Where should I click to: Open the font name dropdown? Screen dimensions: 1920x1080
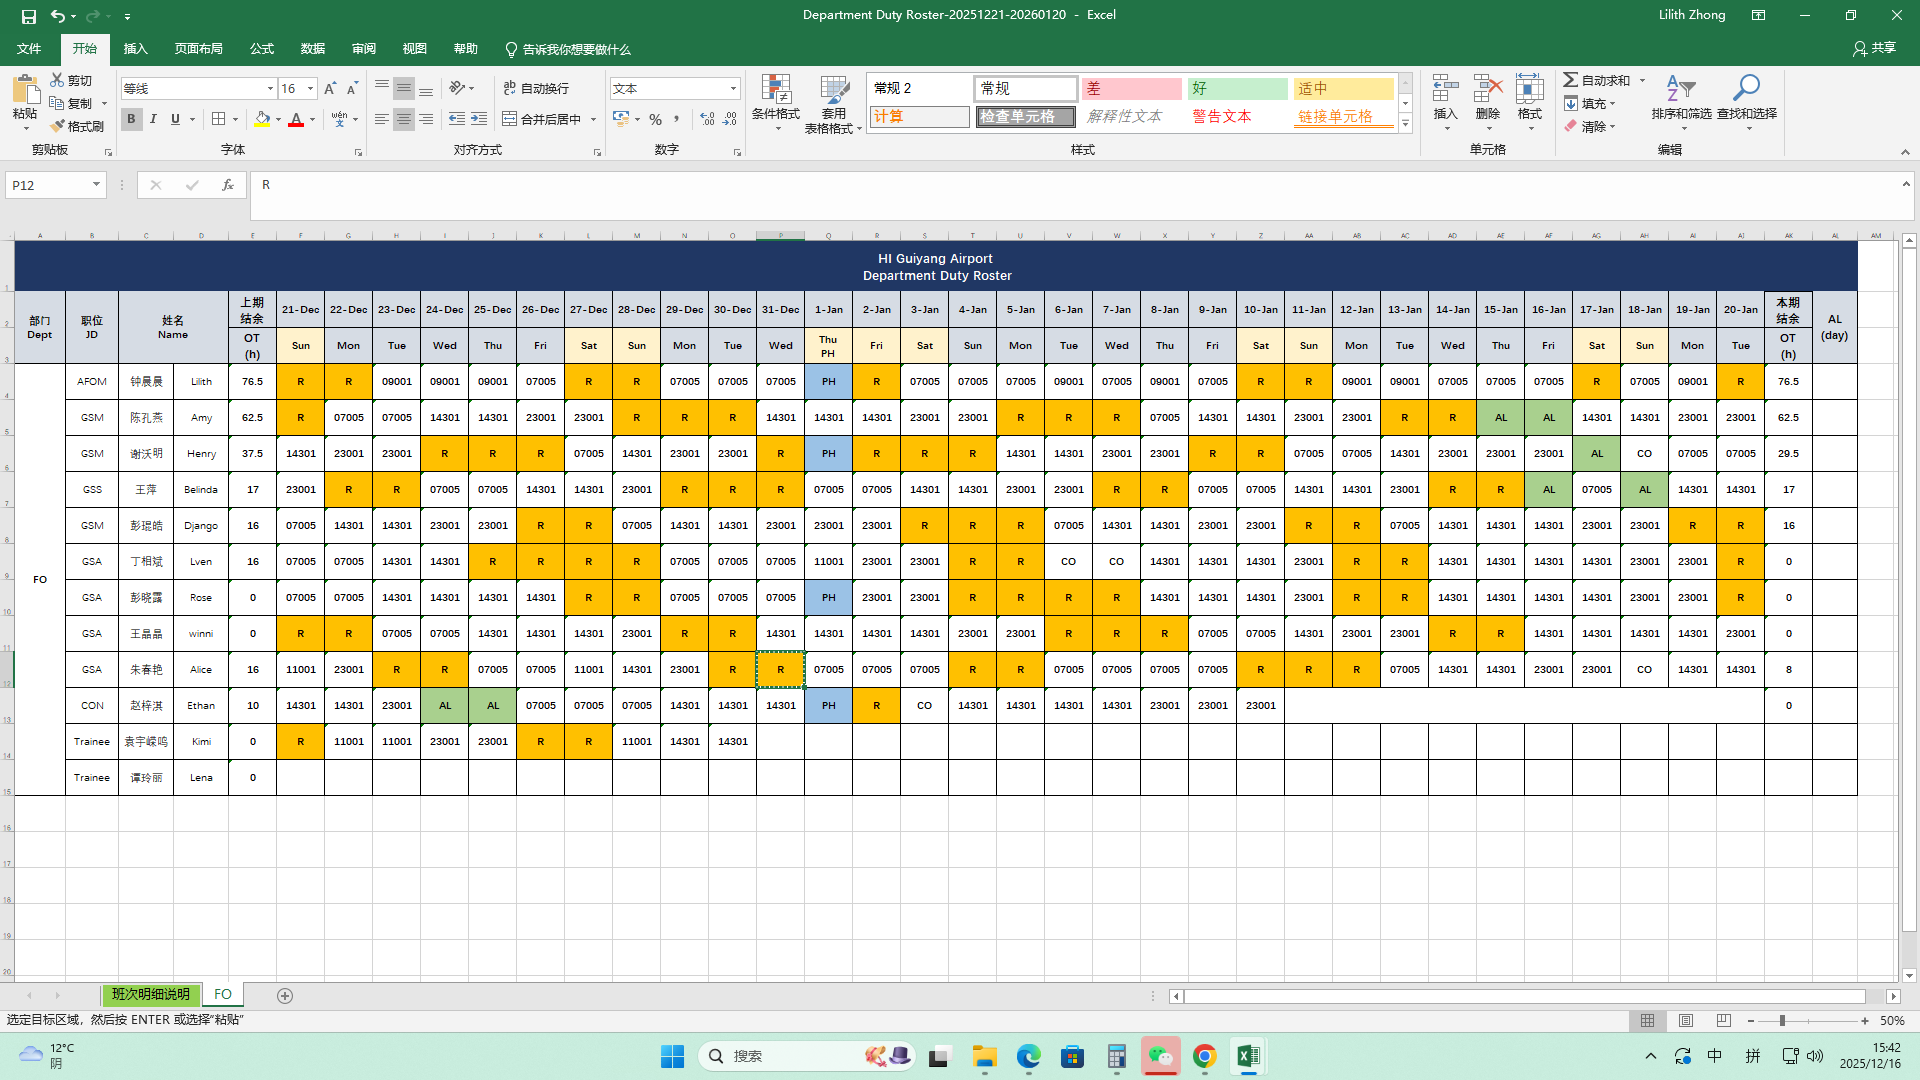tap(270, 89)
